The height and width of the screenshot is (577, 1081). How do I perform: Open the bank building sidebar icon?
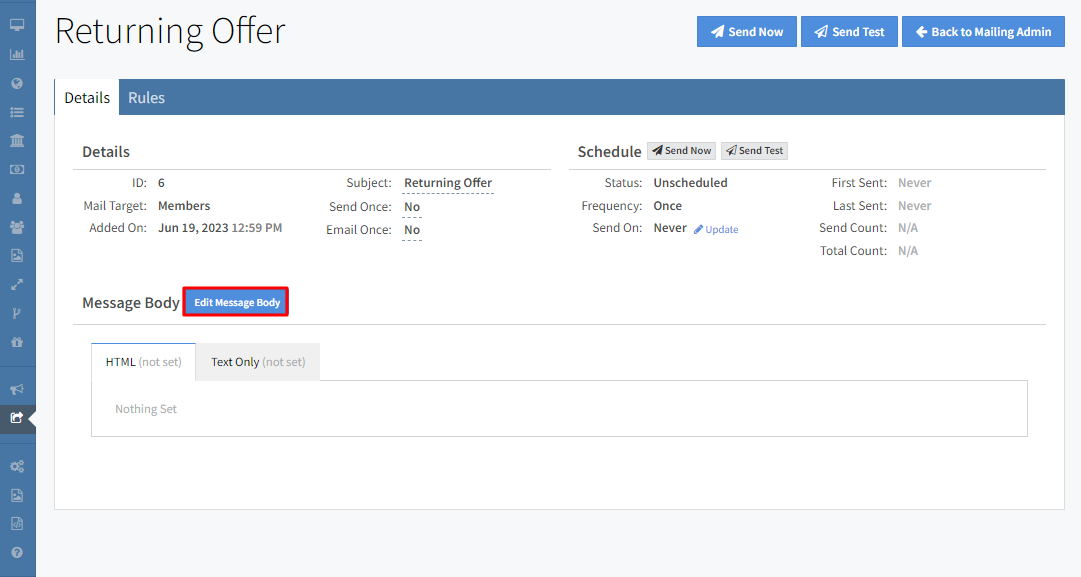(17, 140)
